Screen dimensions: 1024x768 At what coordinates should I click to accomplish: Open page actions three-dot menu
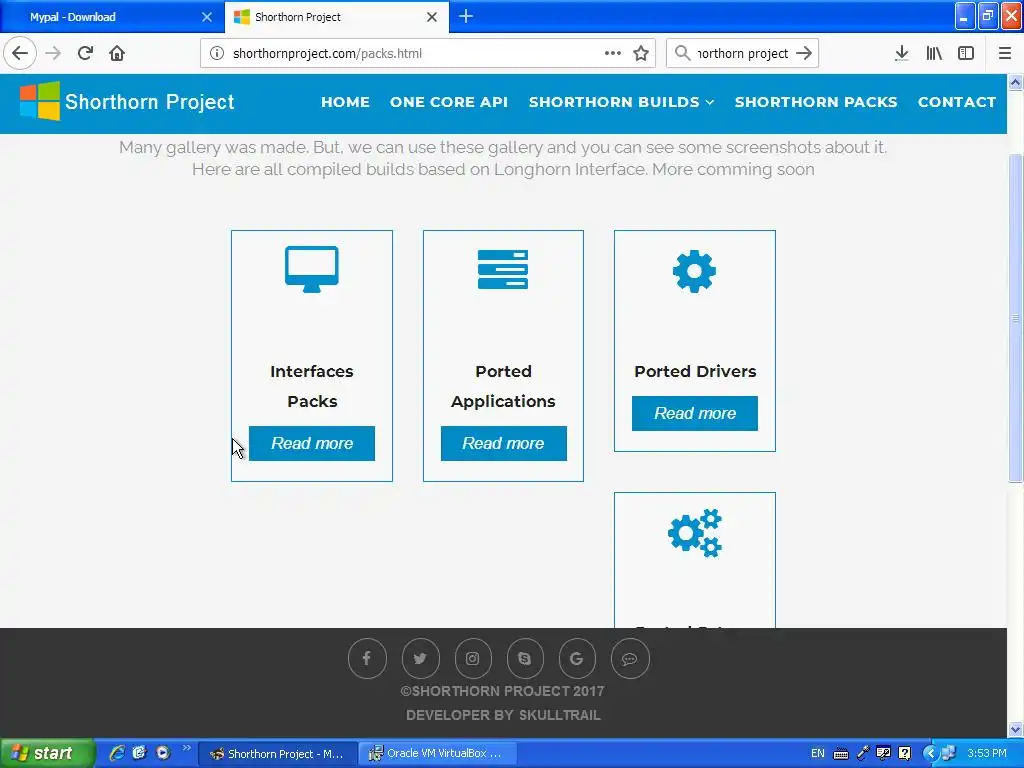[x=613, y=53]
